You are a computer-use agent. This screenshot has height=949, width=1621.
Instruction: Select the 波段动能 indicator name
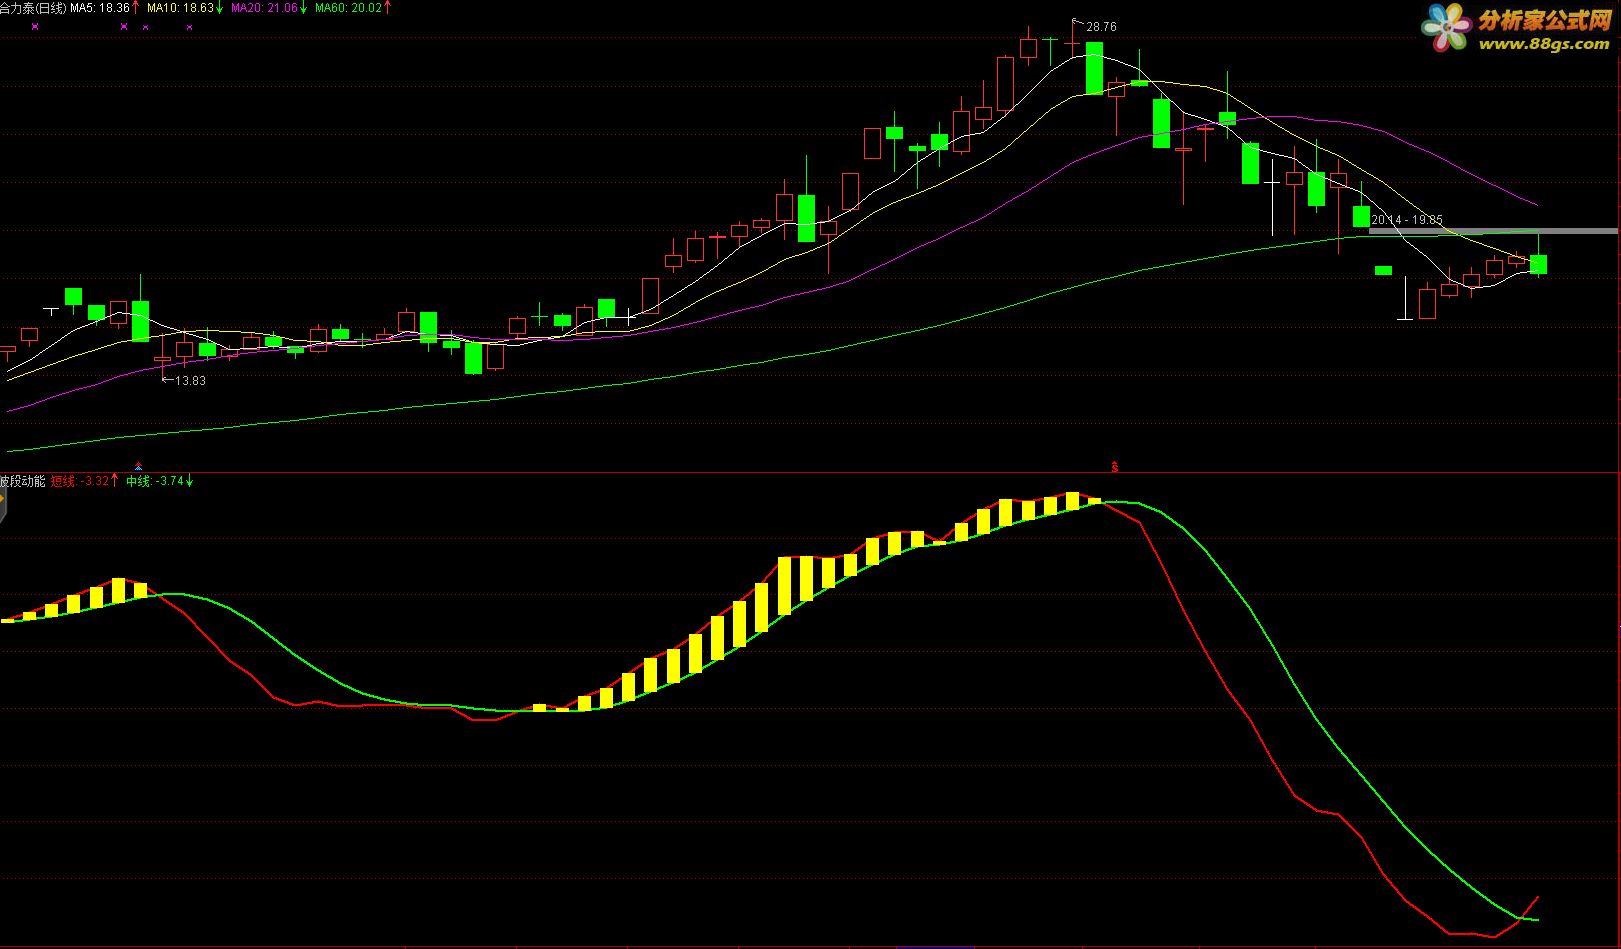(22, 481)
